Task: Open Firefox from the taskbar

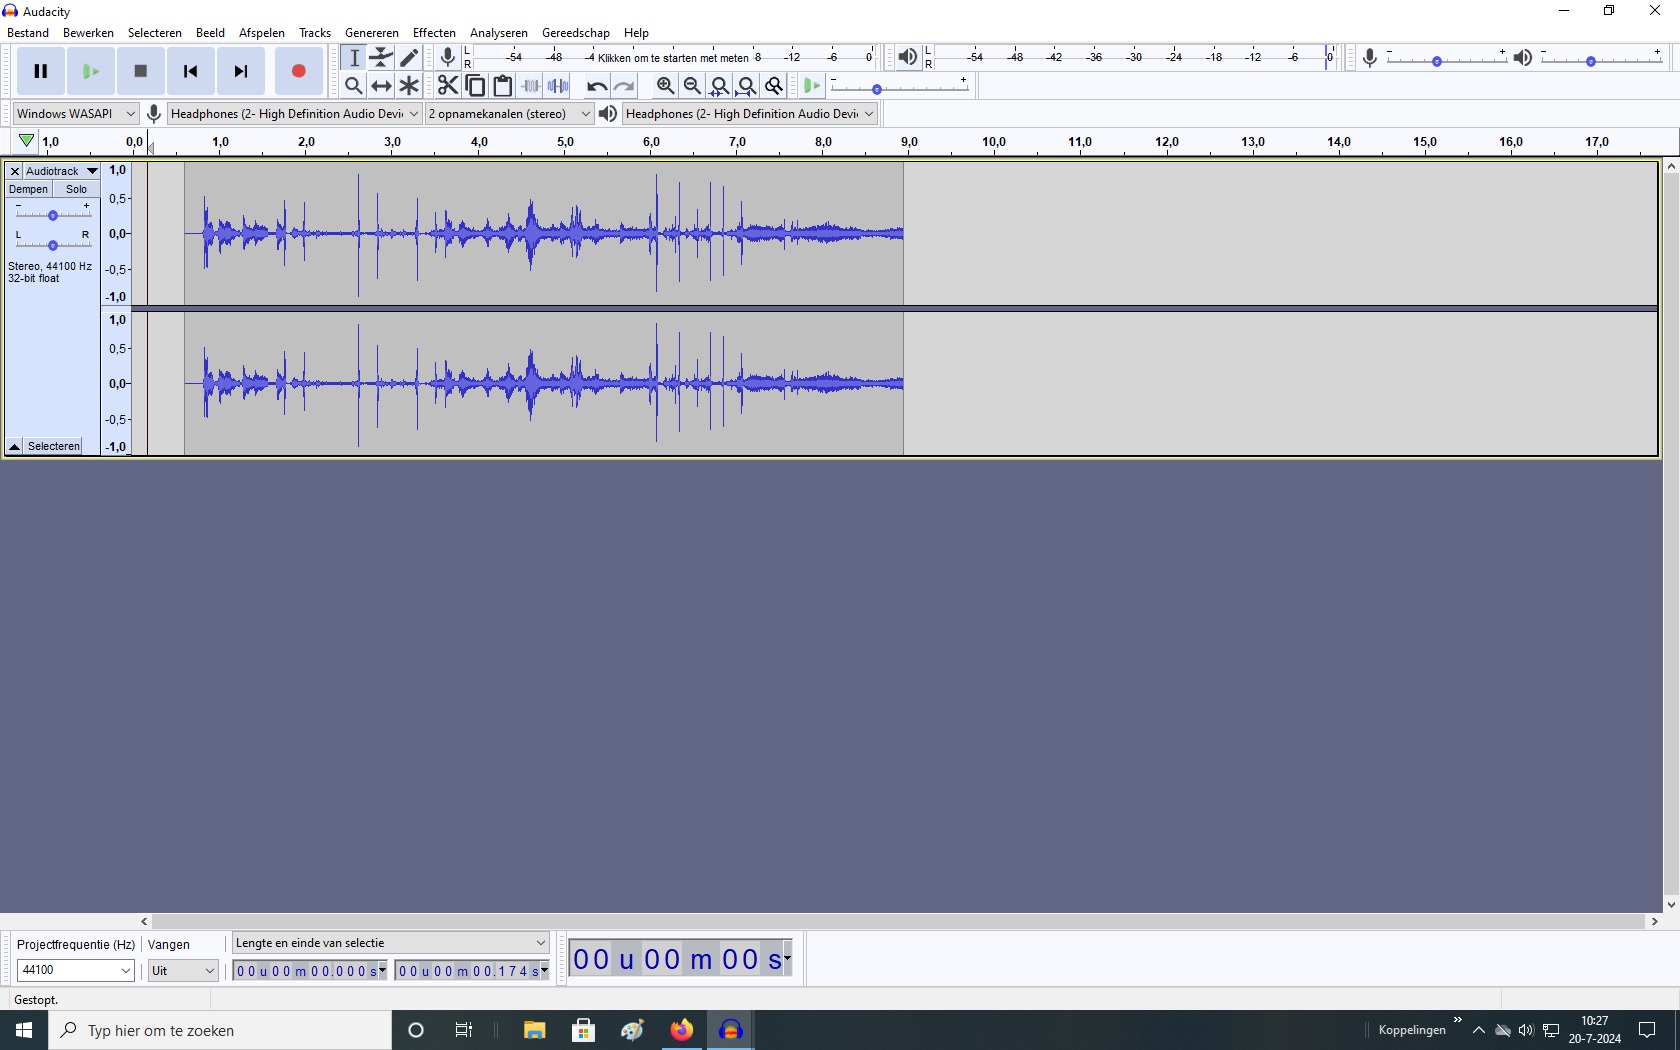Action: [x=681, y=1030]
